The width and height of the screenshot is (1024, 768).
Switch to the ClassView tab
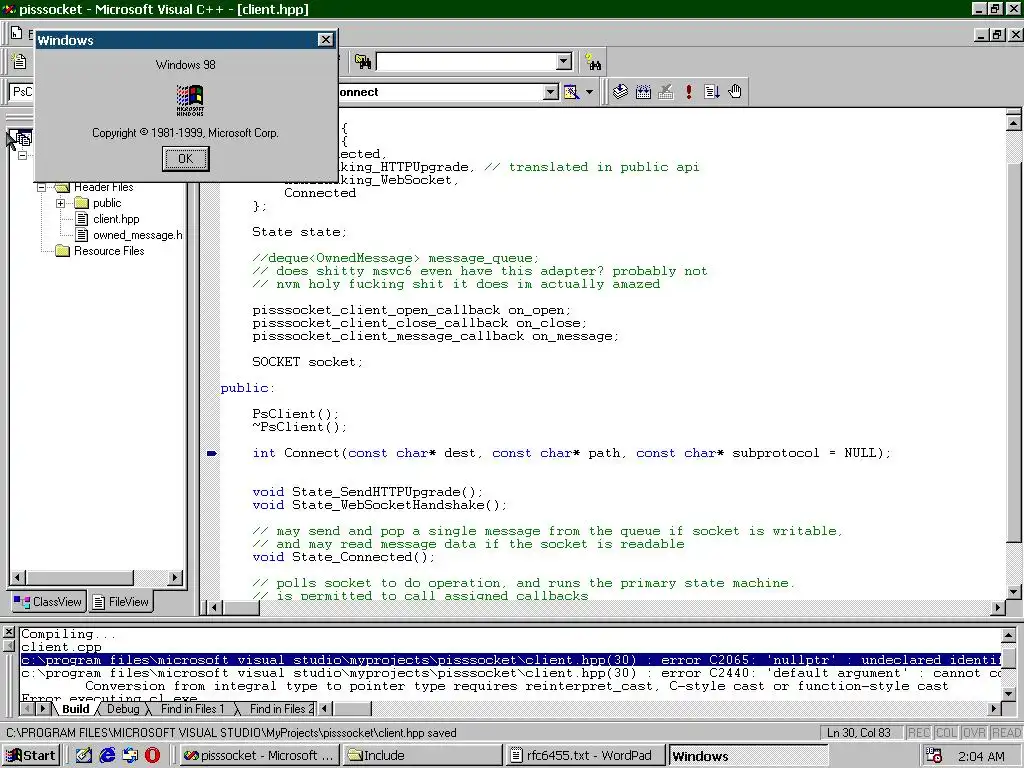(48, 602)
